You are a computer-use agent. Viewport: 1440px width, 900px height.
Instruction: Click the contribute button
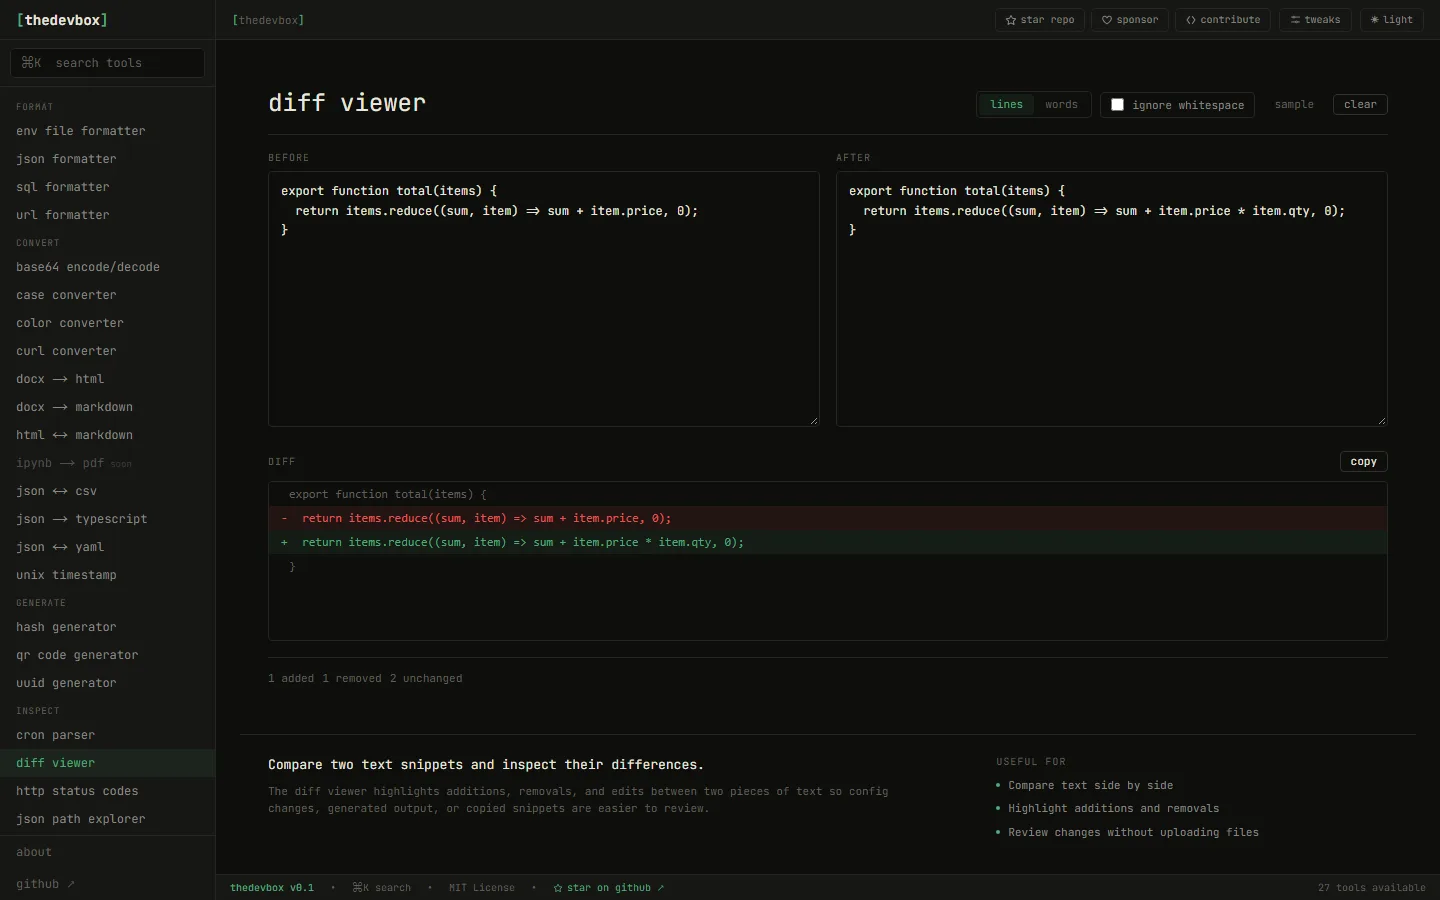1223,20
